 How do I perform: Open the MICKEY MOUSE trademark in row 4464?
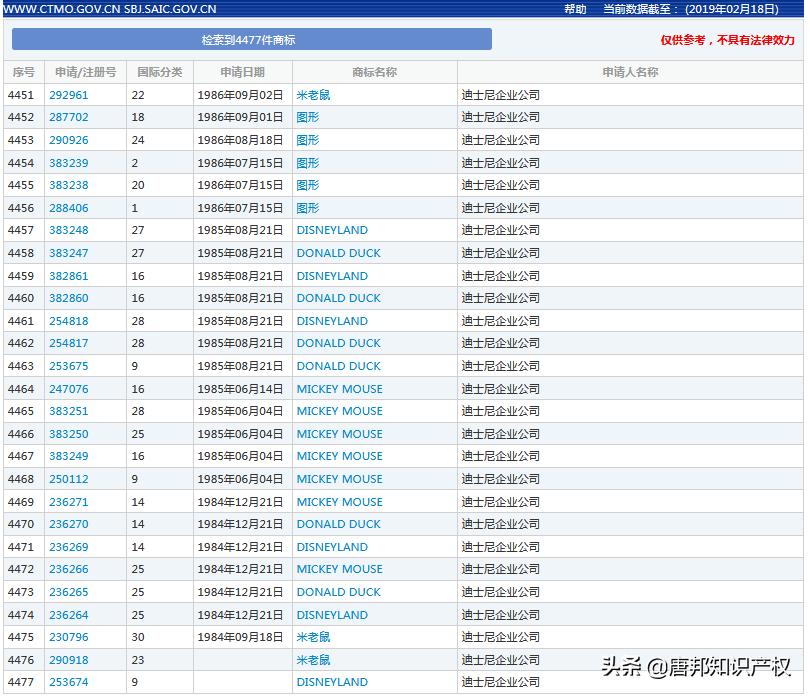coord(339,388)
